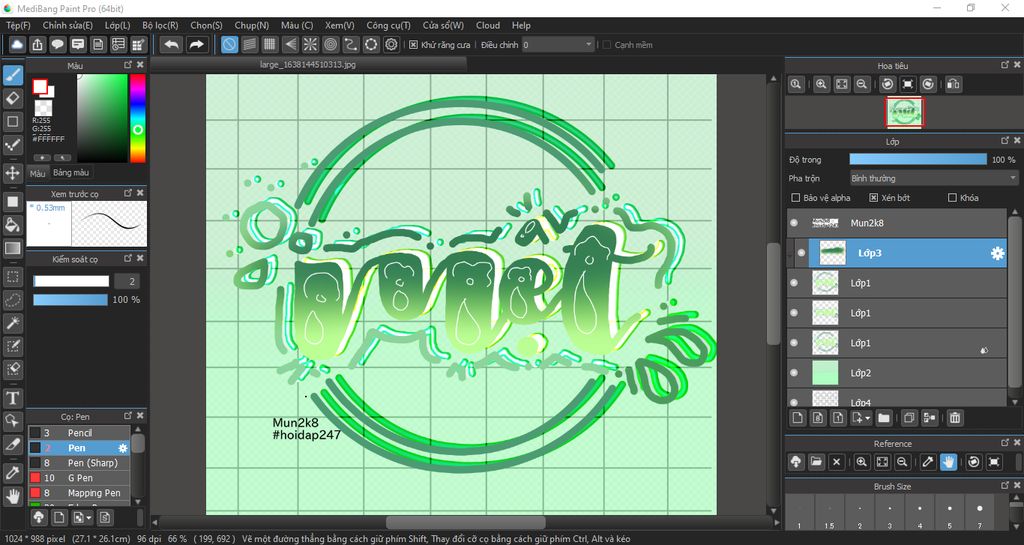The height and width of the screenshot is (545, 1024).
Task: Open Điều chỉnh correction dropdown
Action: pyautogui.click(x=558, y=45)
